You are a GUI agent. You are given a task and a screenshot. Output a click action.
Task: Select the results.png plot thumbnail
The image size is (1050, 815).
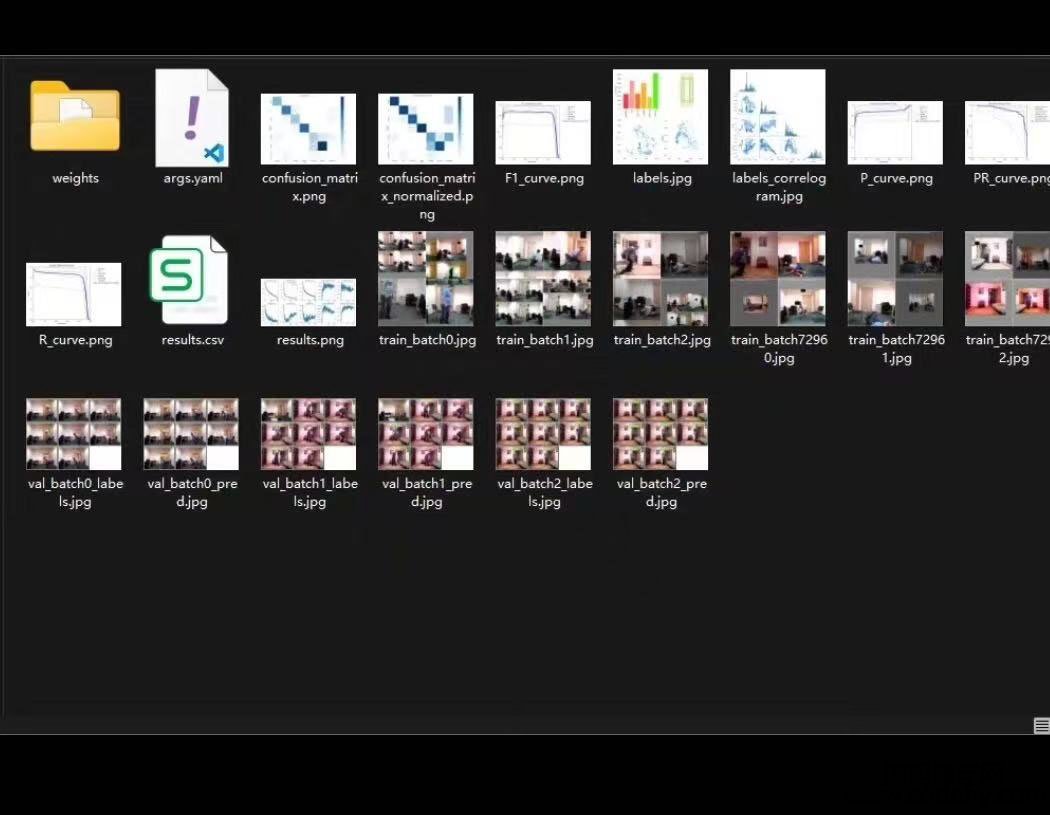(x=308, y=302)
